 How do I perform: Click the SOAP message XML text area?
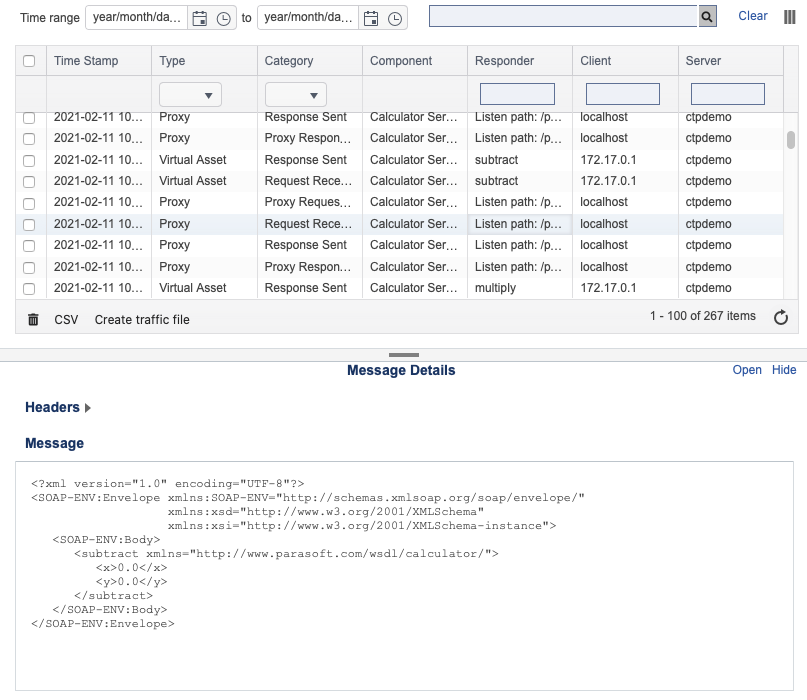(404, 576)
